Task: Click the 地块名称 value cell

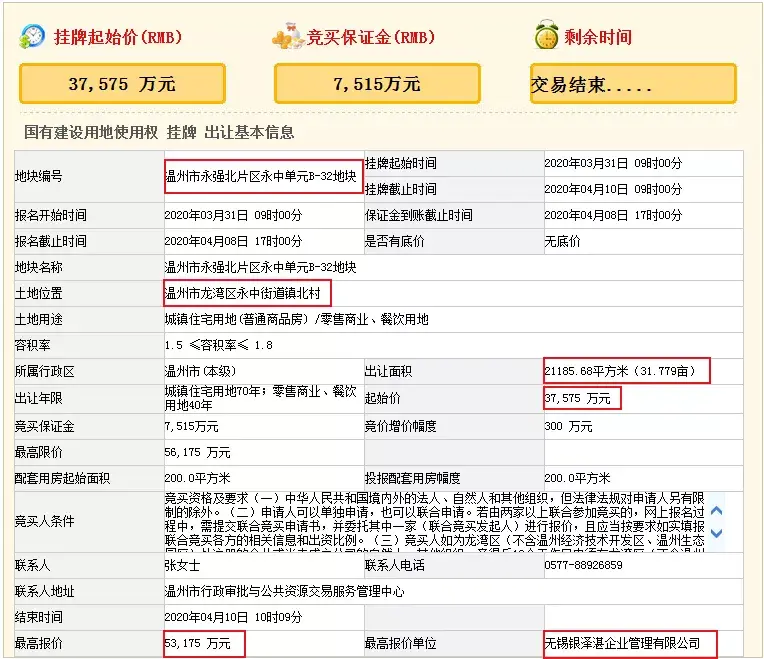Action: [454, 267]
